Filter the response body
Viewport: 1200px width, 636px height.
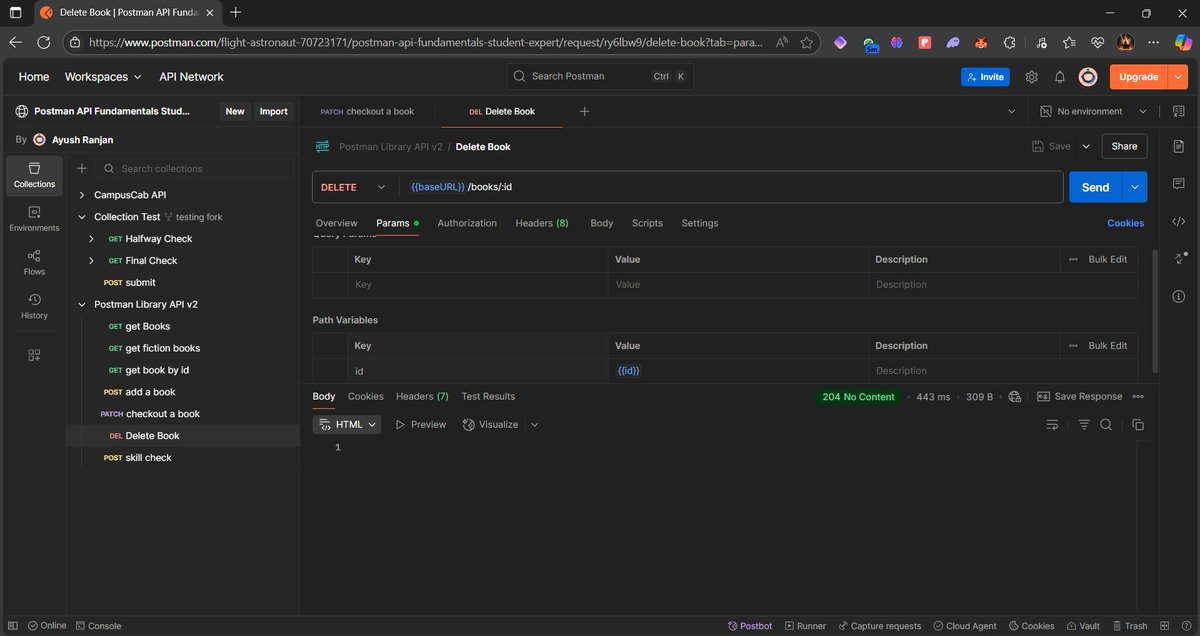click(x=1084, y=425)
